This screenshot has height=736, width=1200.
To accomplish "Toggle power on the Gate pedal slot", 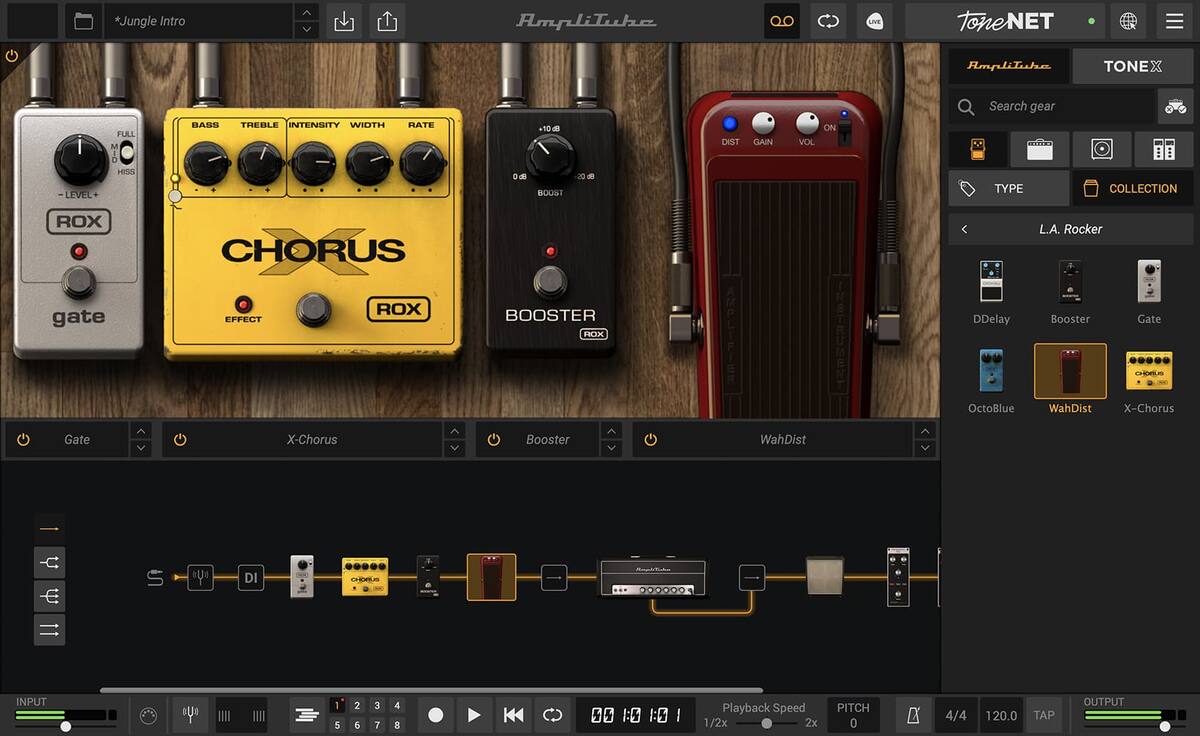I will point(22,439).
